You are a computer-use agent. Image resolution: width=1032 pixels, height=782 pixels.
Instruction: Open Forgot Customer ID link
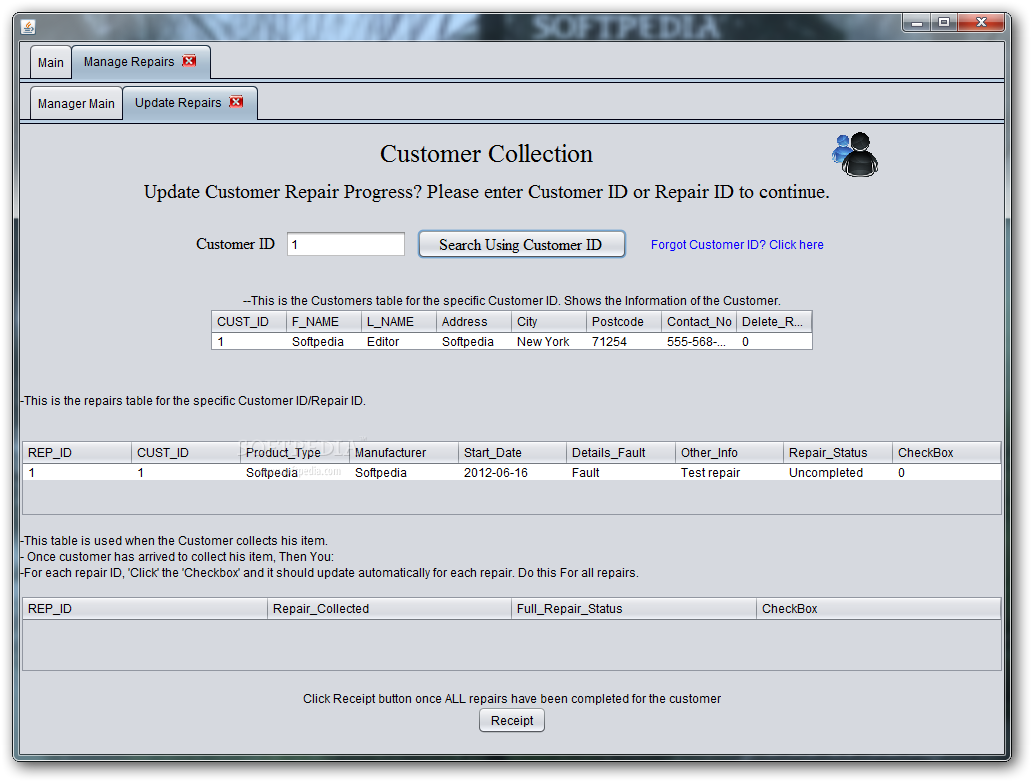[737, 244]
